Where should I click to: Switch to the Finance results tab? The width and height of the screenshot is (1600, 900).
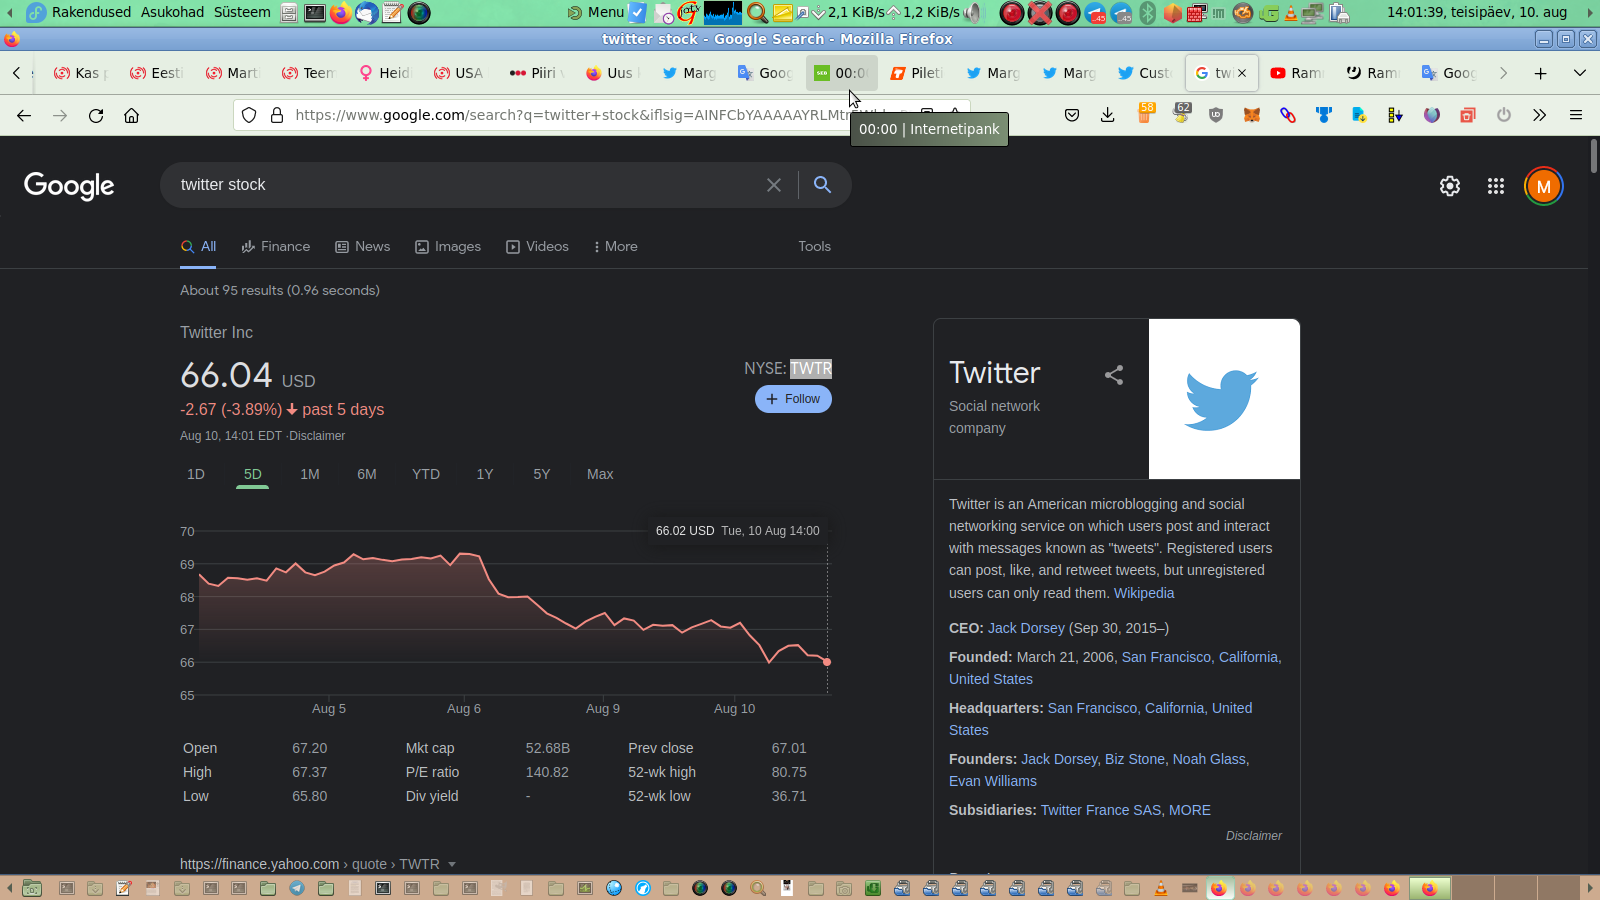(276, 247)
